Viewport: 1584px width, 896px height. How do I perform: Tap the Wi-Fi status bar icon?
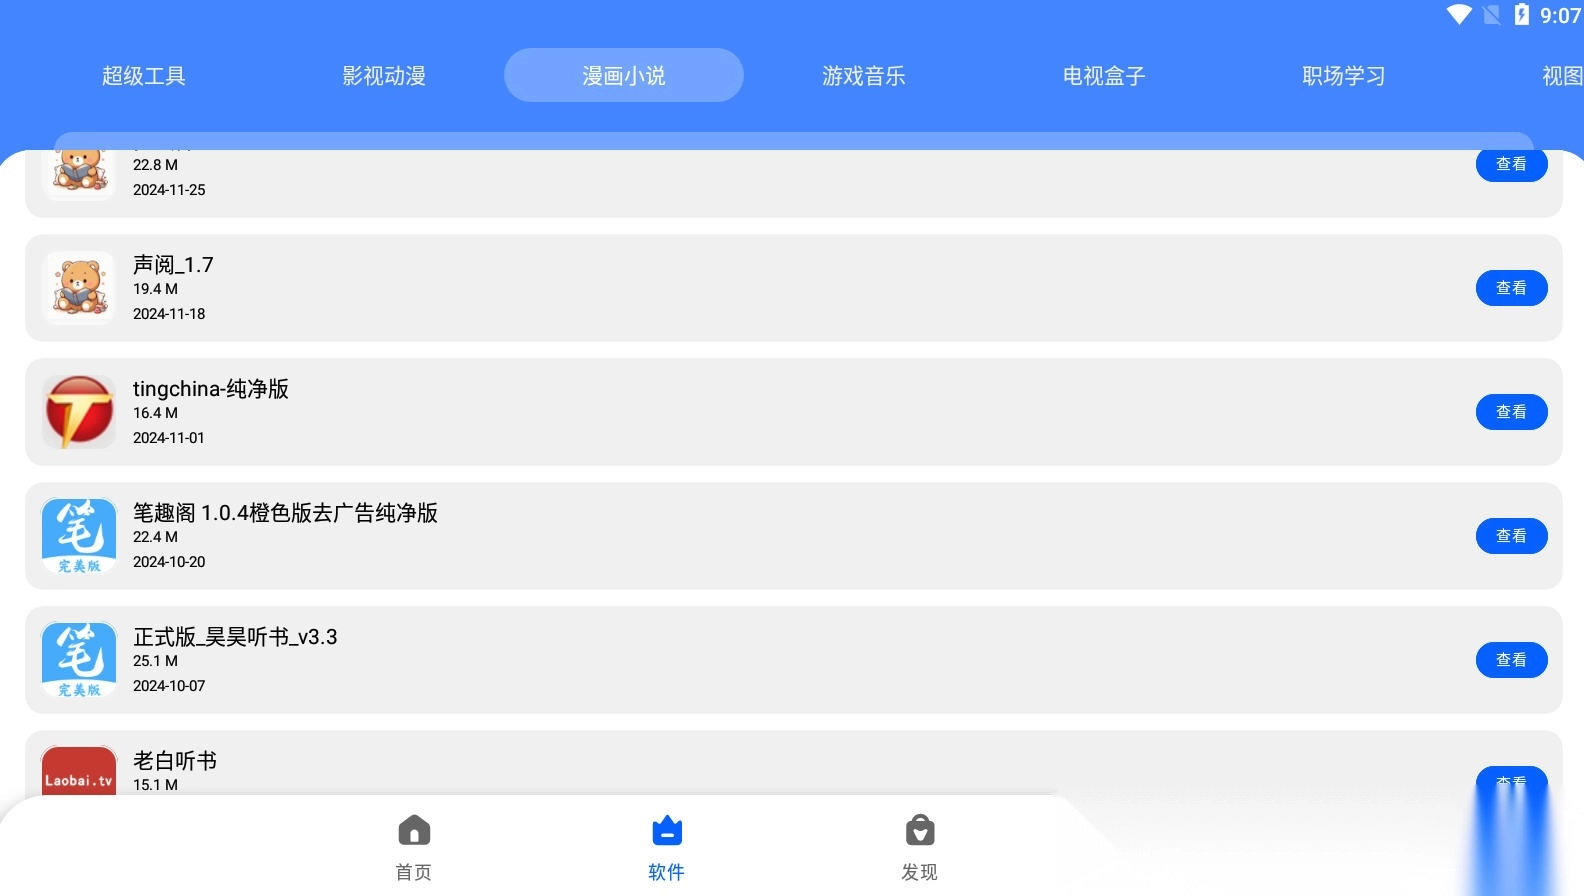tap(1458, 15)
